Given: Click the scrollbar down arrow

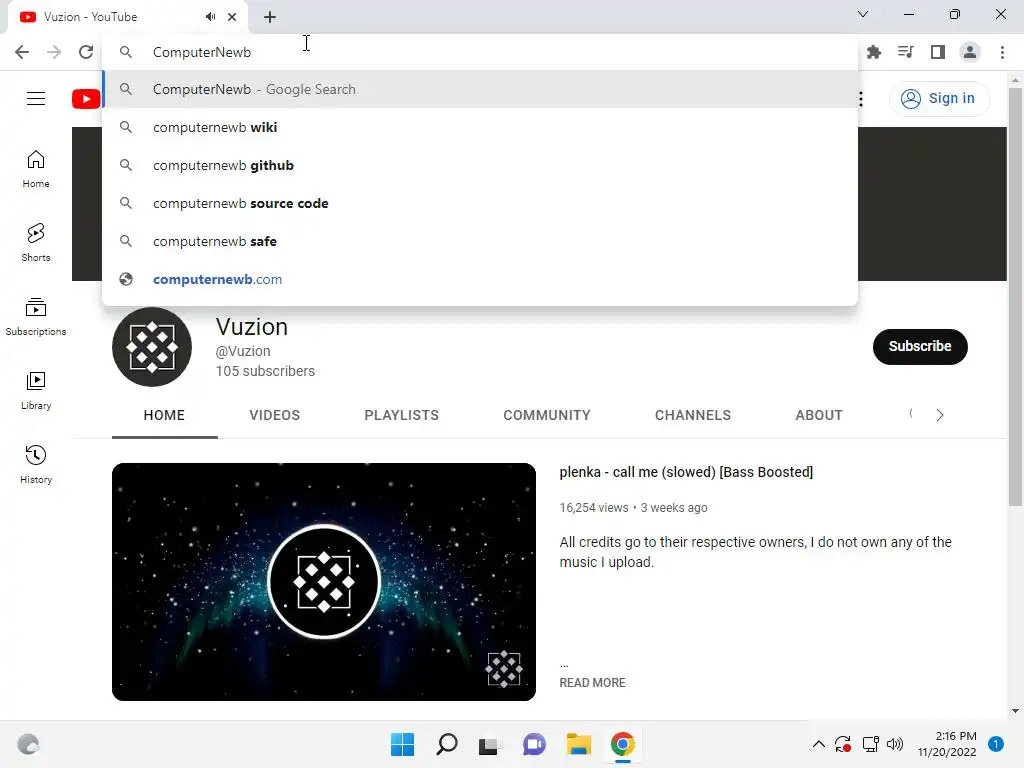Looking at the screenshot, I should [x=1015, y=711].
